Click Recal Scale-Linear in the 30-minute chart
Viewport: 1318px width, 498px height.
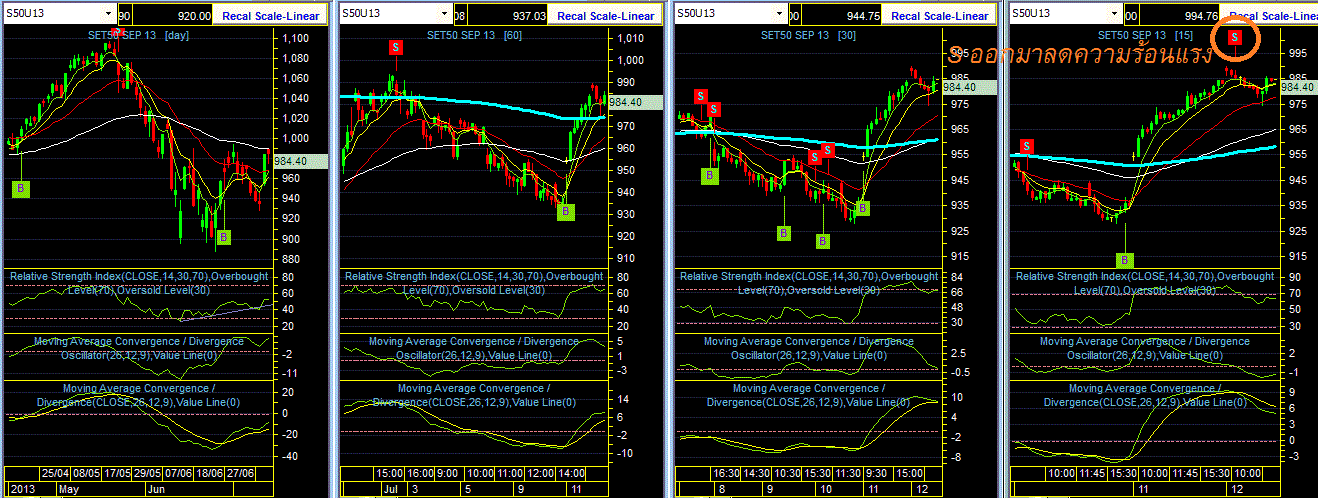940,16
